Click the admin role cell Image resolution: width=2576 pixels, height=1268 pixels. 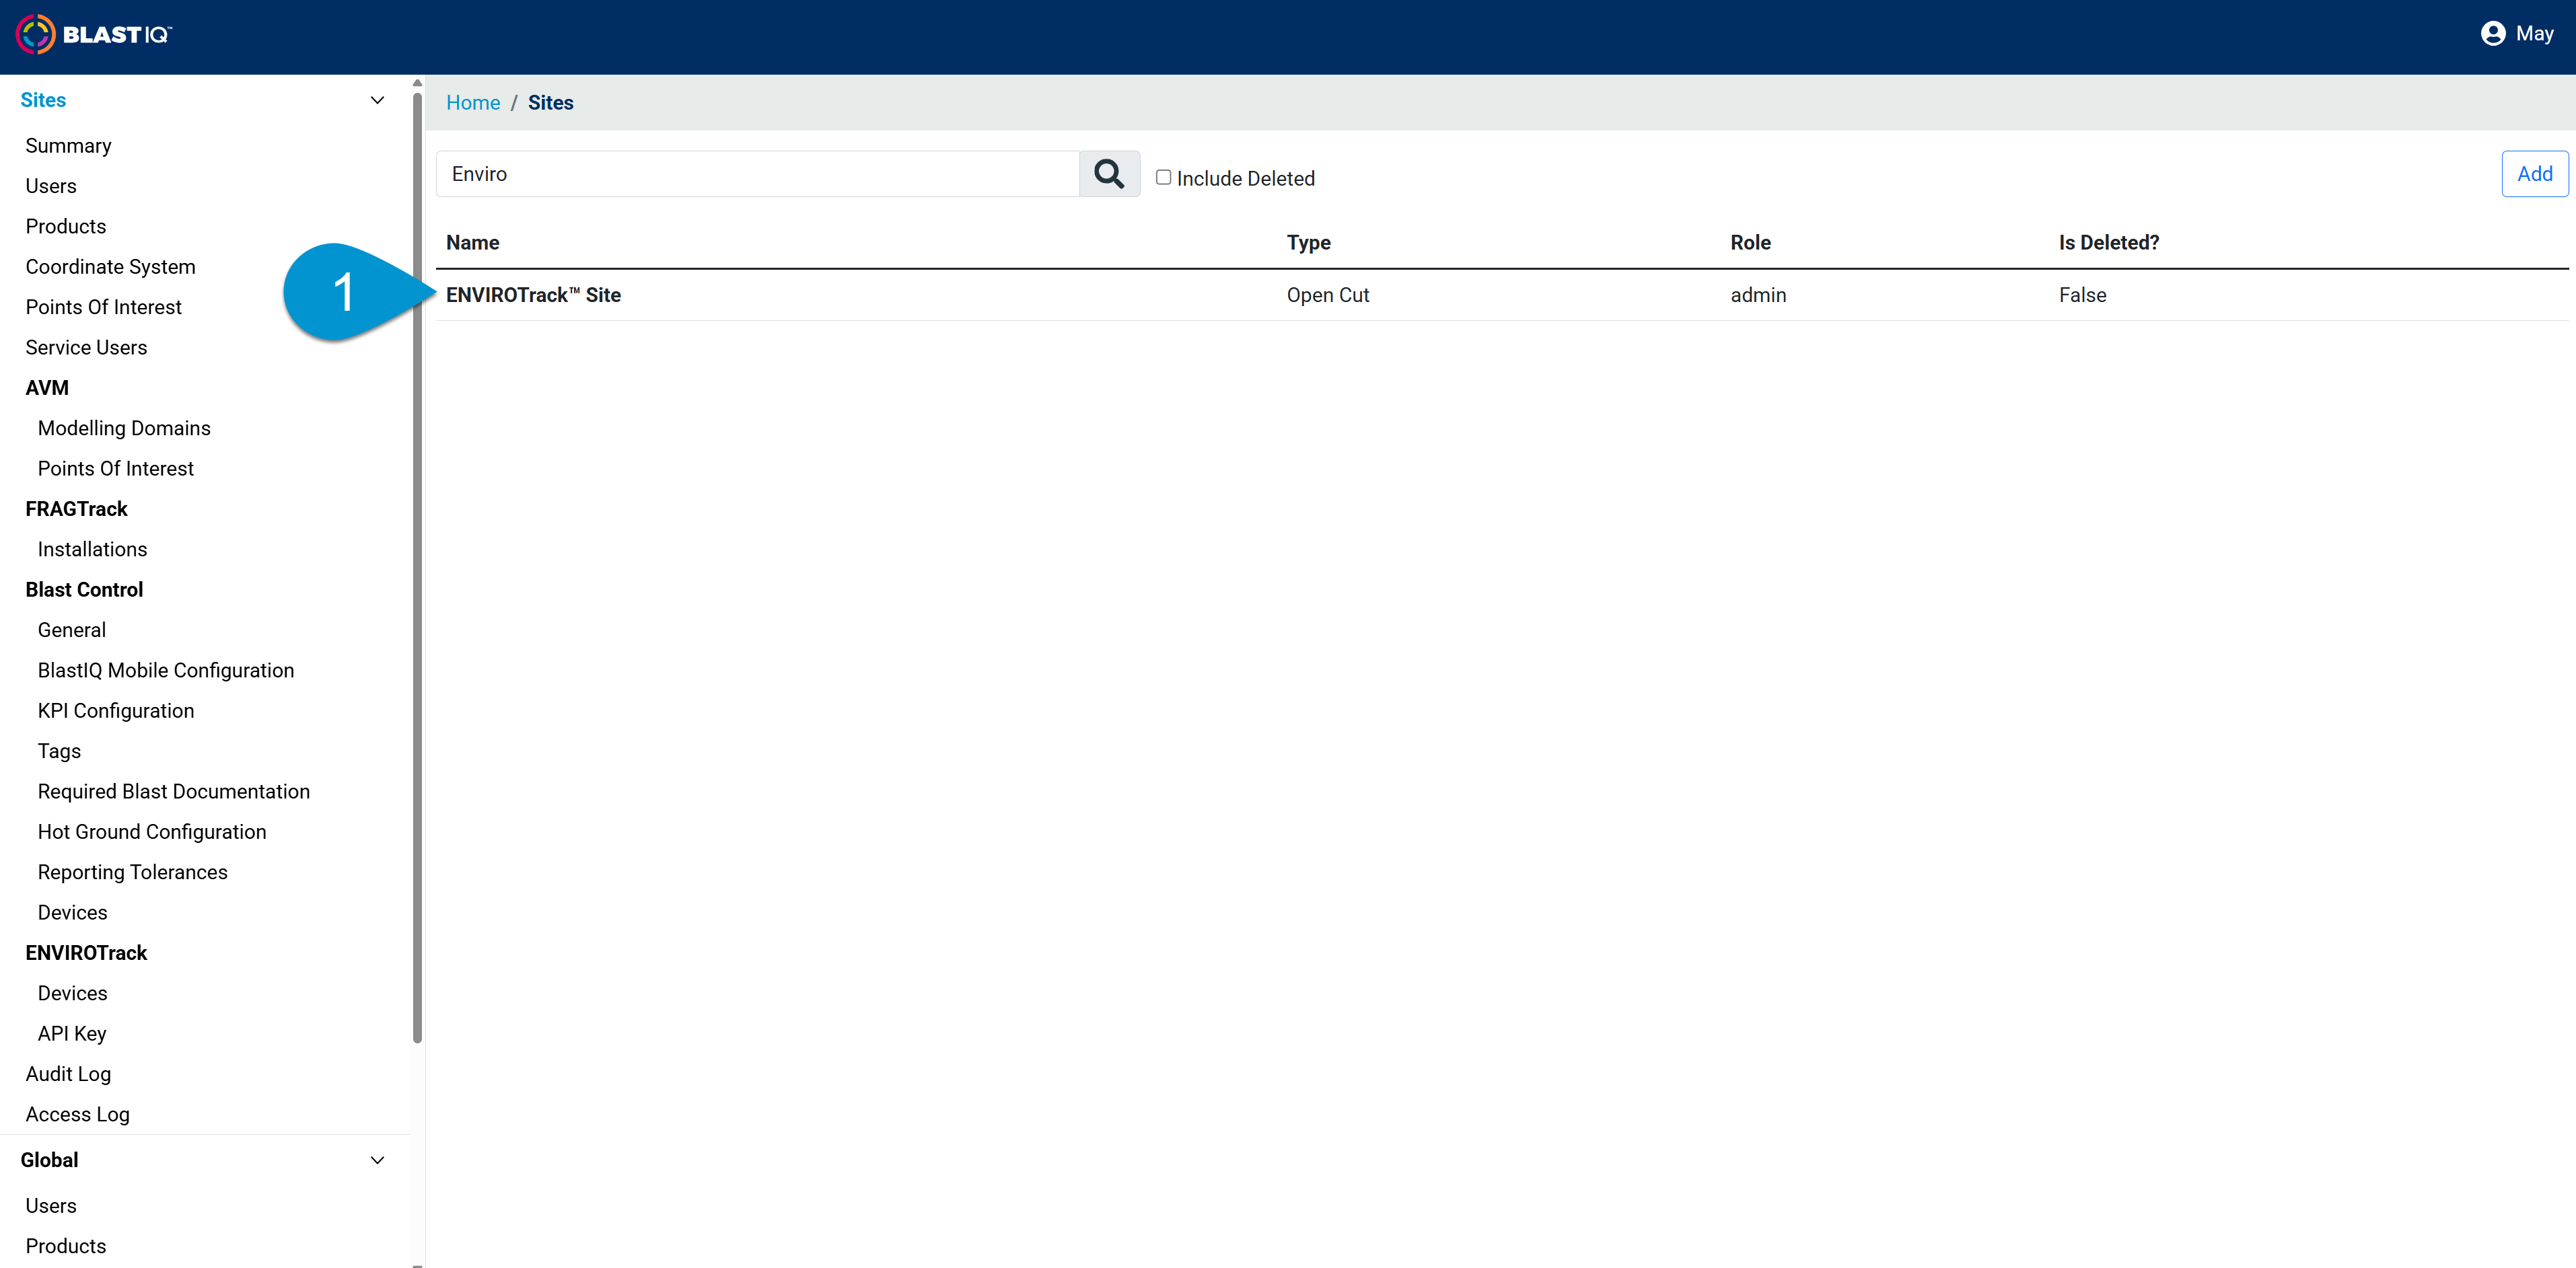pyautogui.click(x=1758, y=295)
